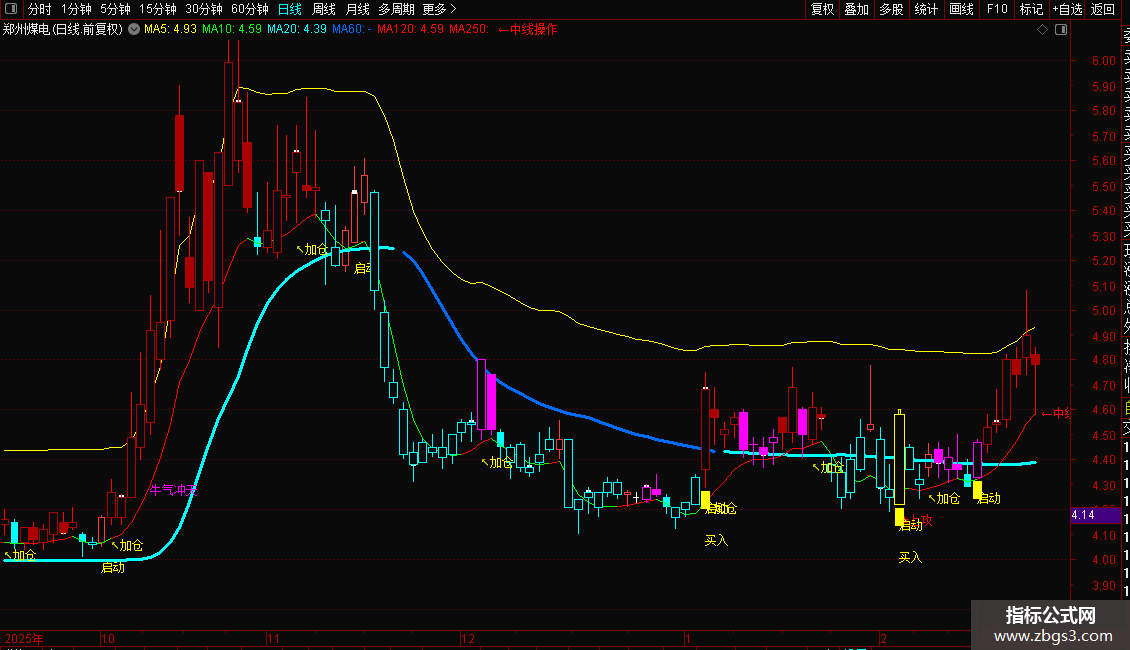The width and height of the screenshot is (1130, 650).
Task: Click the 牛气冲天 signal label
Action: (173, 490)
